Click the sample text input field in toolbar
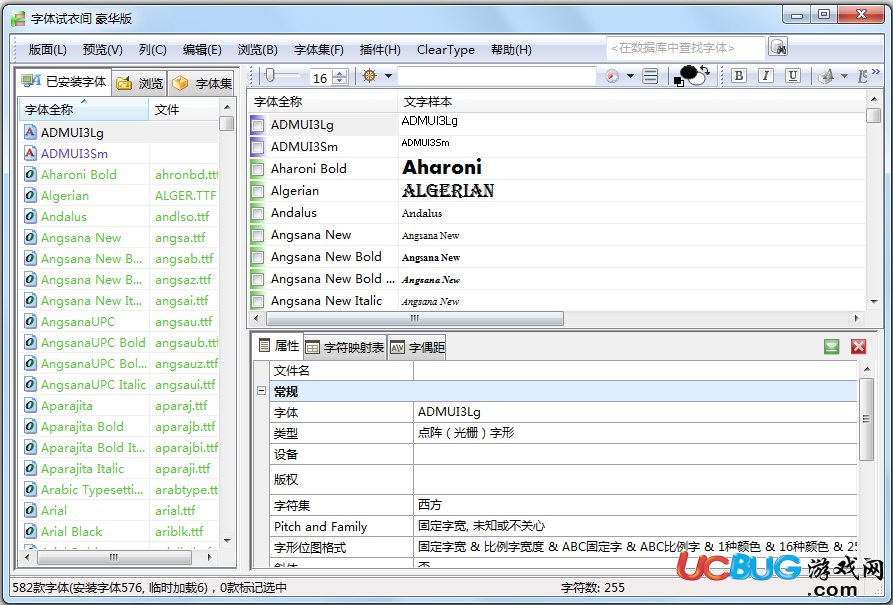893x605 pixels. click(497, 76)
